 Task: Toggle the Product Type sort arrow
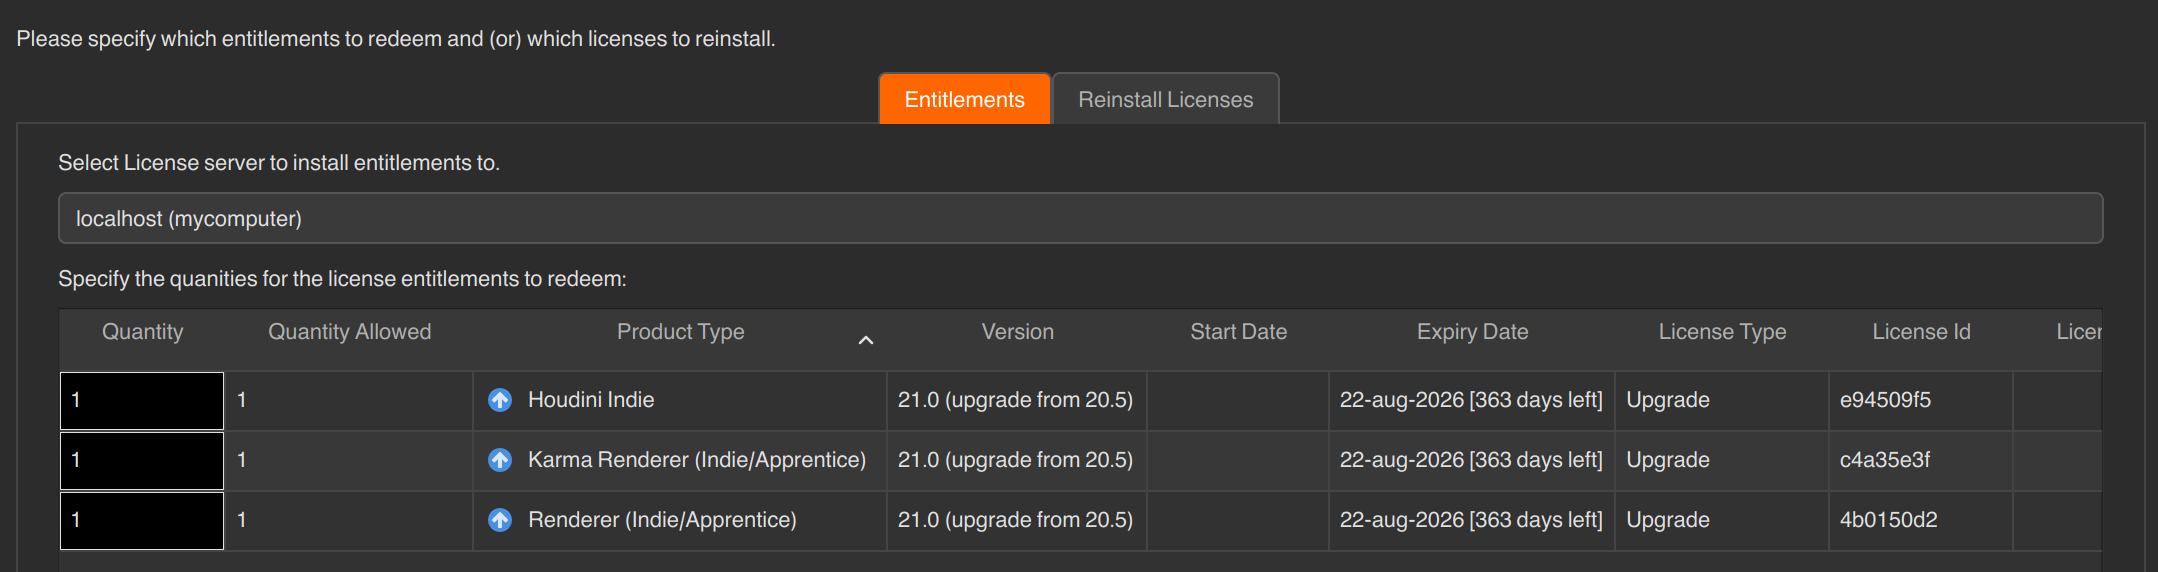(866, 340)
